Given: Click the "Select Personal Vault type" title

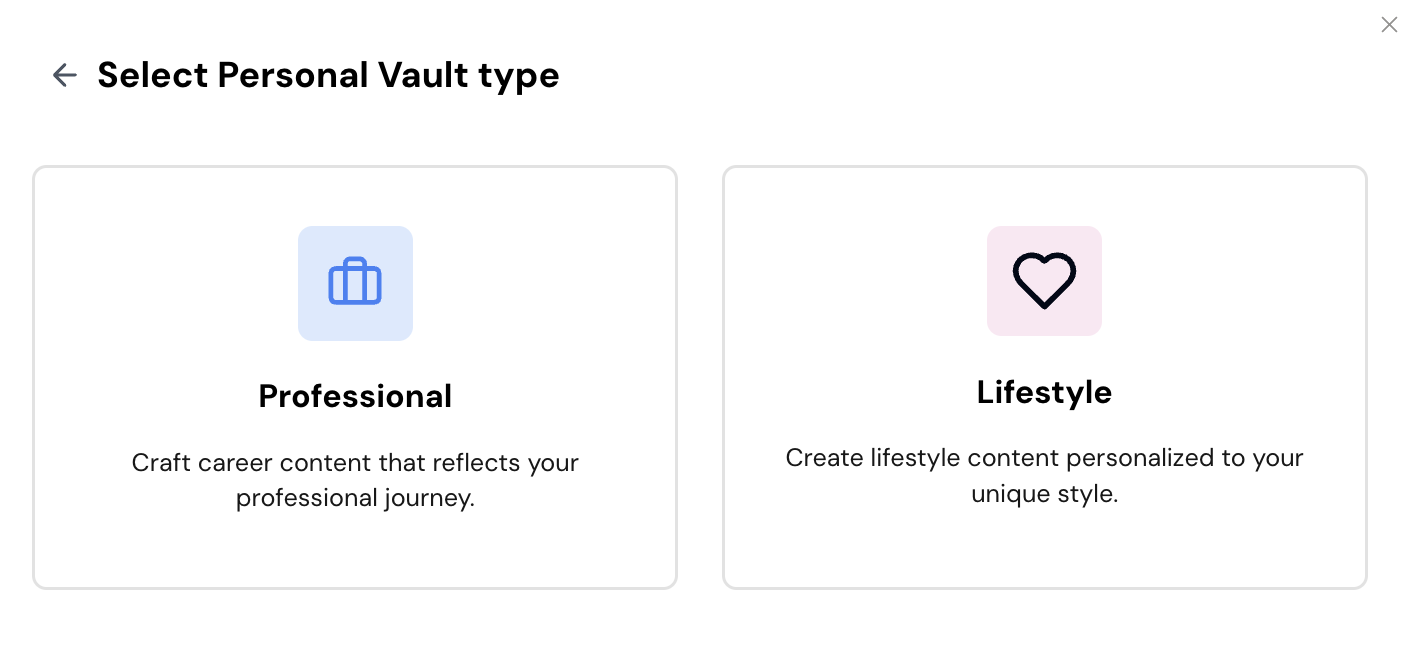Looking at the screenshot, I should click(328, 75).
